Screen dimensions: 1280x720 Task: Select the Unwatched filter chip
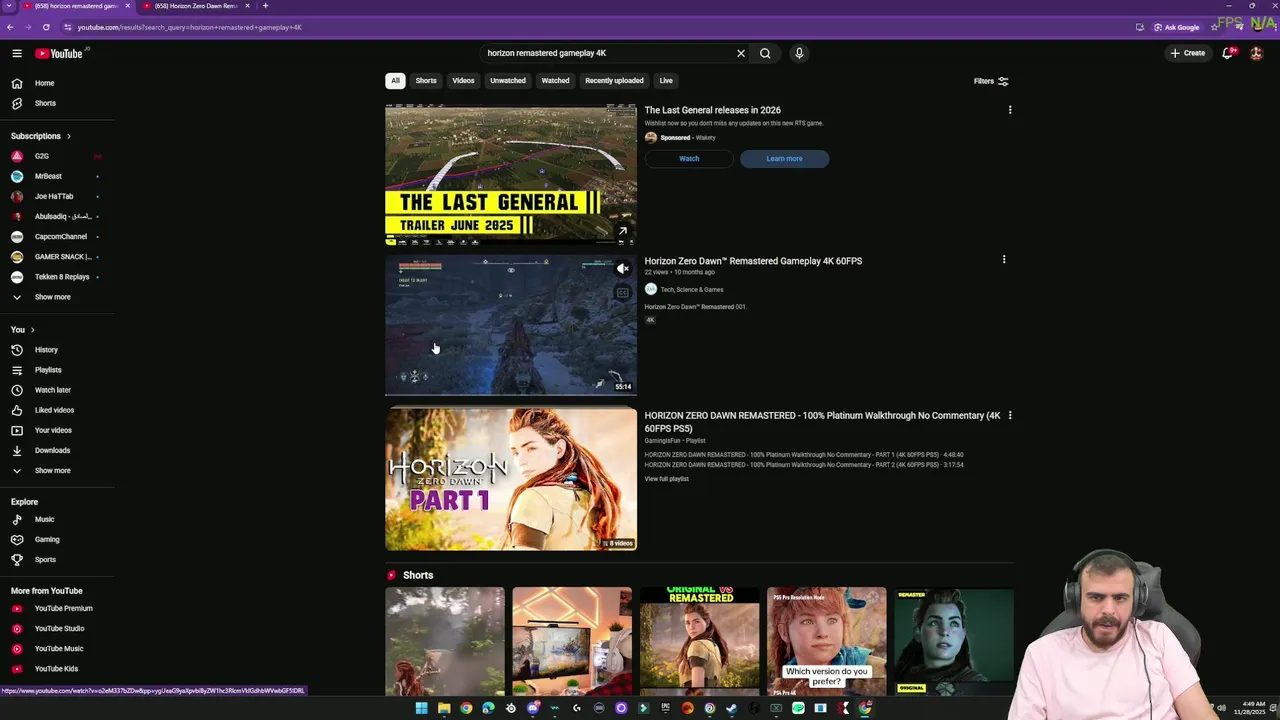(x=508, y=80)
